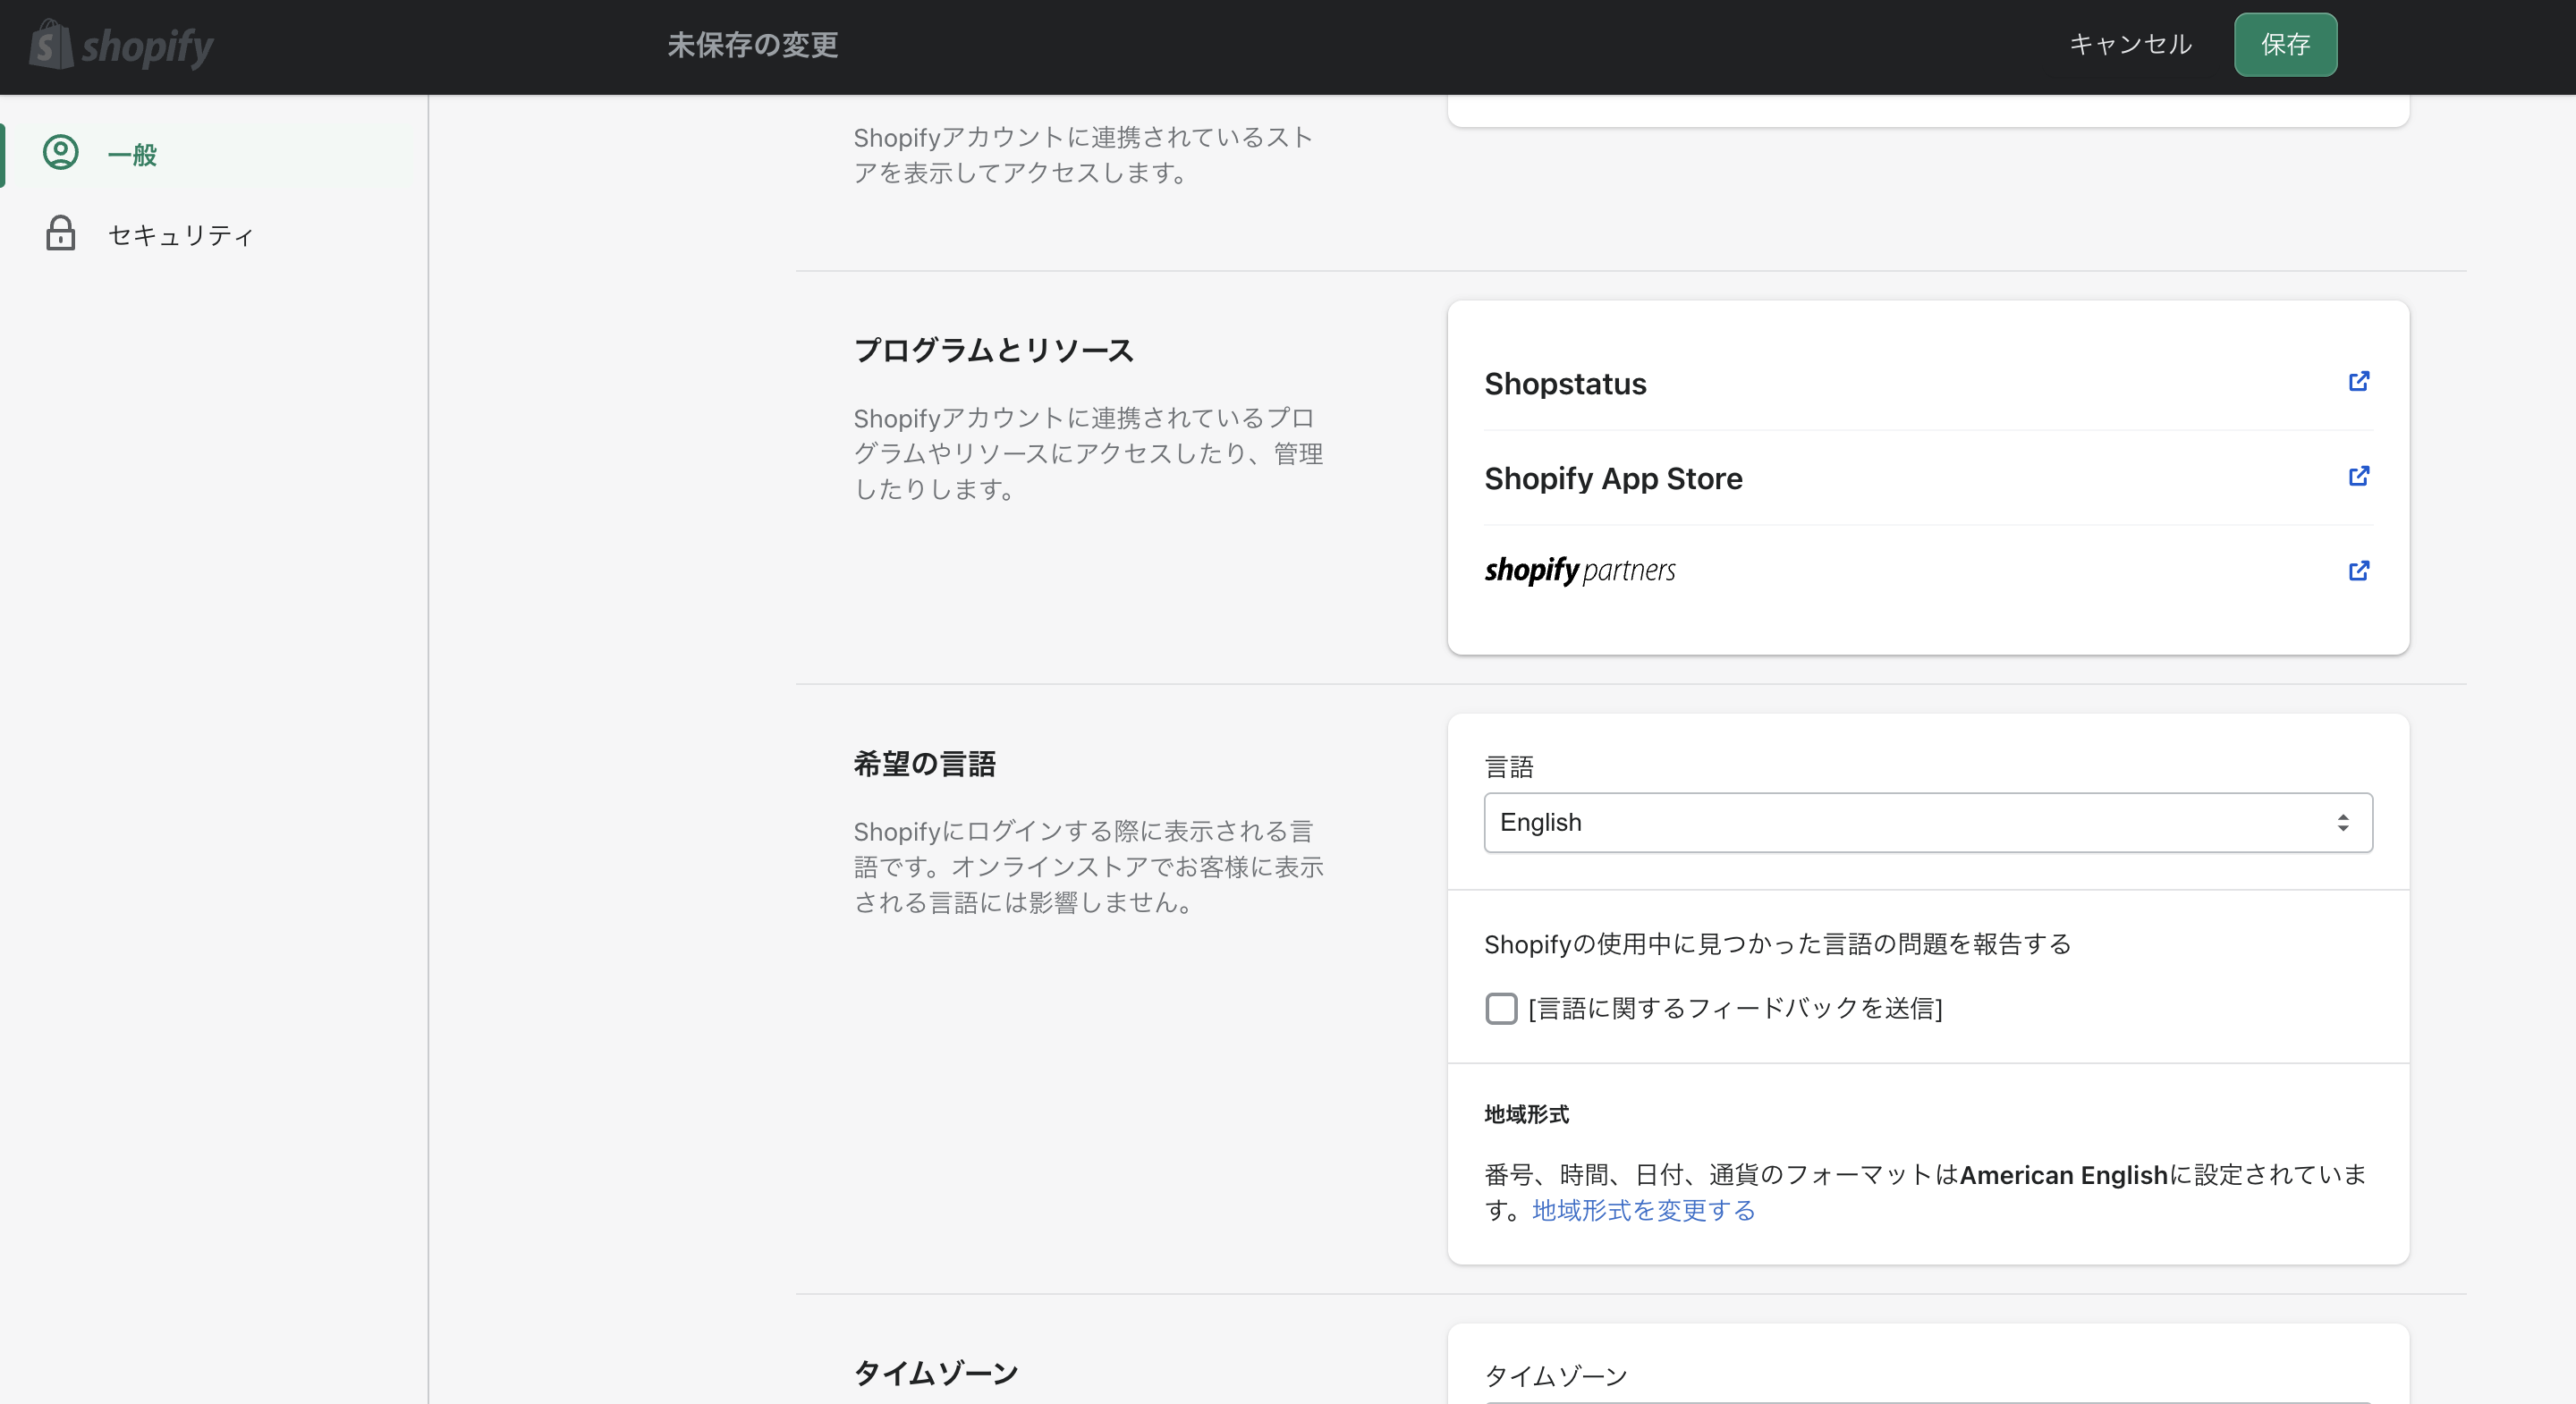
Task: Open Shopify App Store via external link icon
Action: pos(2359,477)
